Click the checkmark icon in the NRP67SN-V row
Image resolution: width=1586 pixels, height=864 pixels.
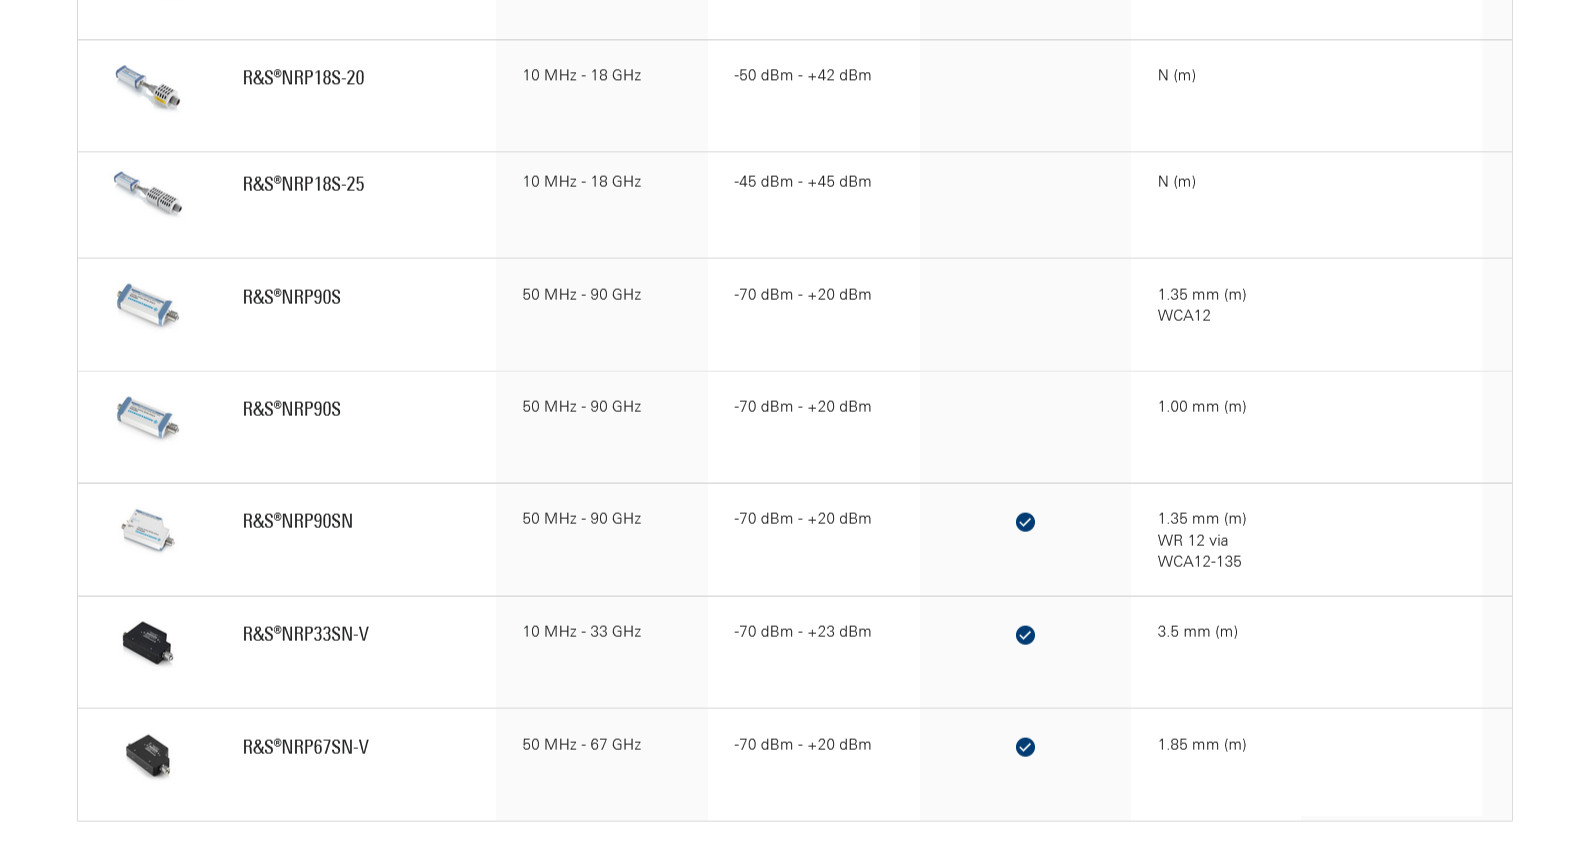pos(1025,747)
